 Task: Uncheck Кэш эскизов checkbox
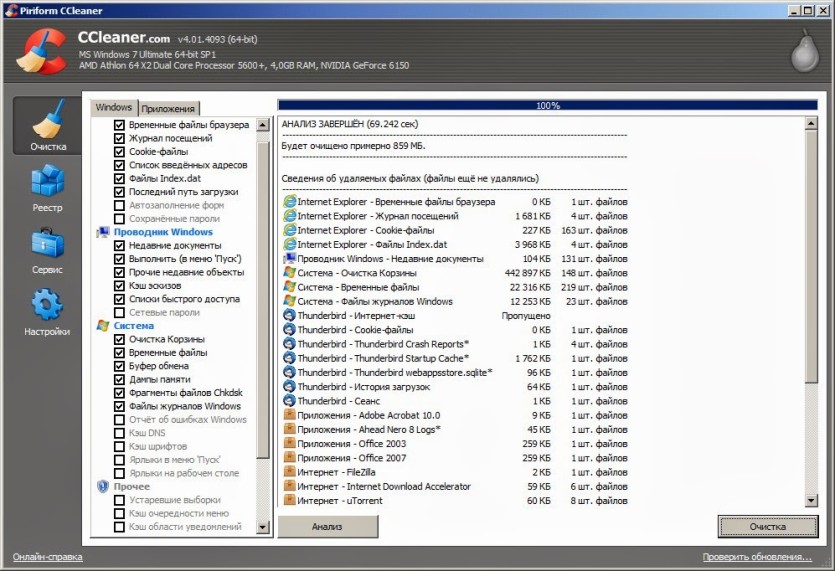(119, 286)
